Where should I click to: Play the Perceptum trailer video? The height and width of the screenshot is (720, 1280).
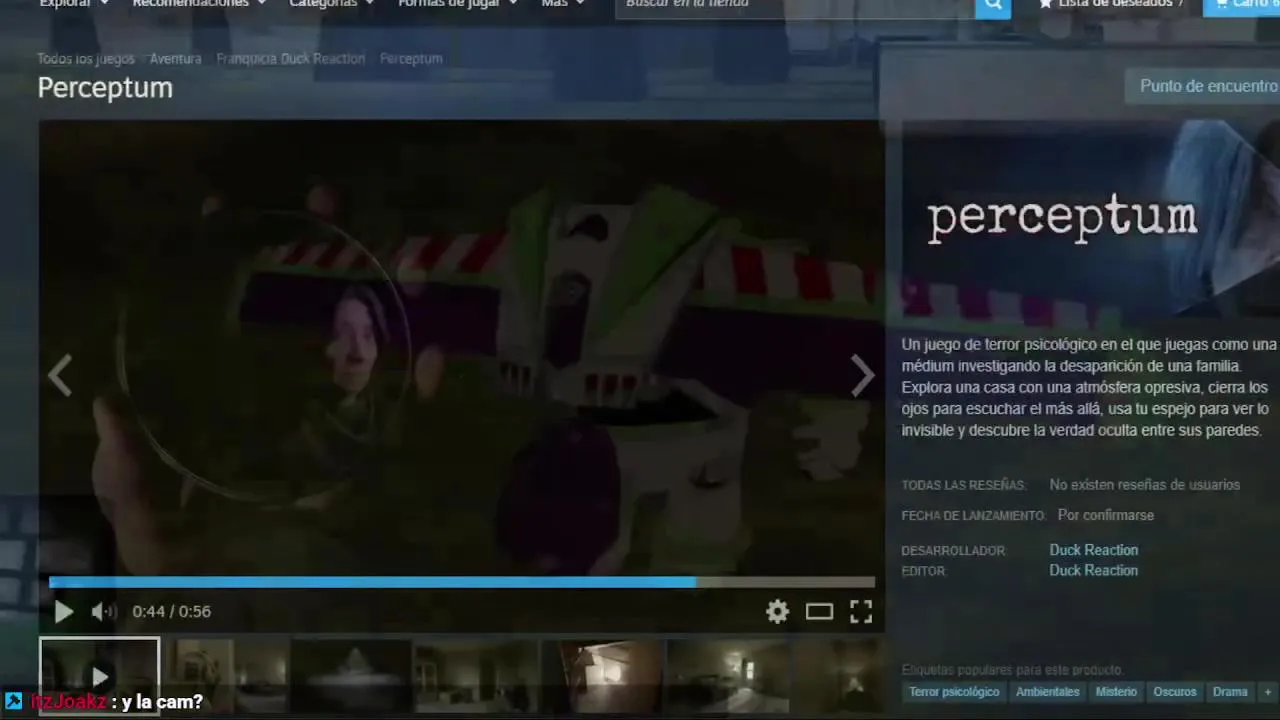(x=63, y=611)
